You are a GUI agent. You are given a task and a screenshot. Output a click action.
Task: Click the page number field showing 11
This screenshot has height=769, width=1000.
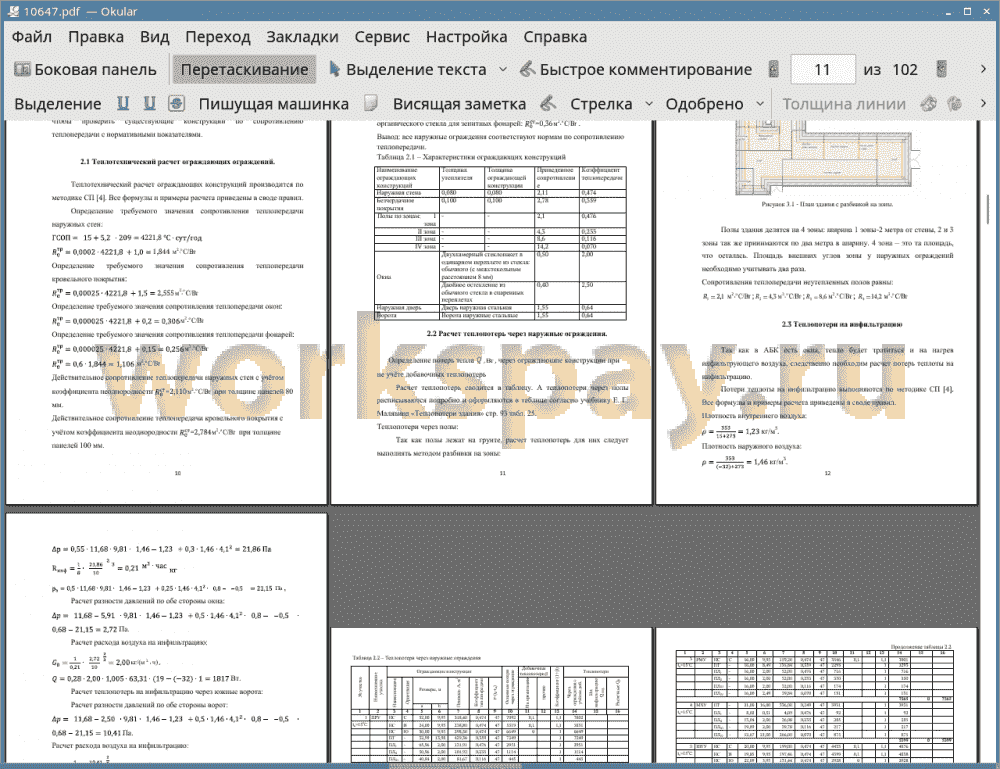[x=822, y=70]
